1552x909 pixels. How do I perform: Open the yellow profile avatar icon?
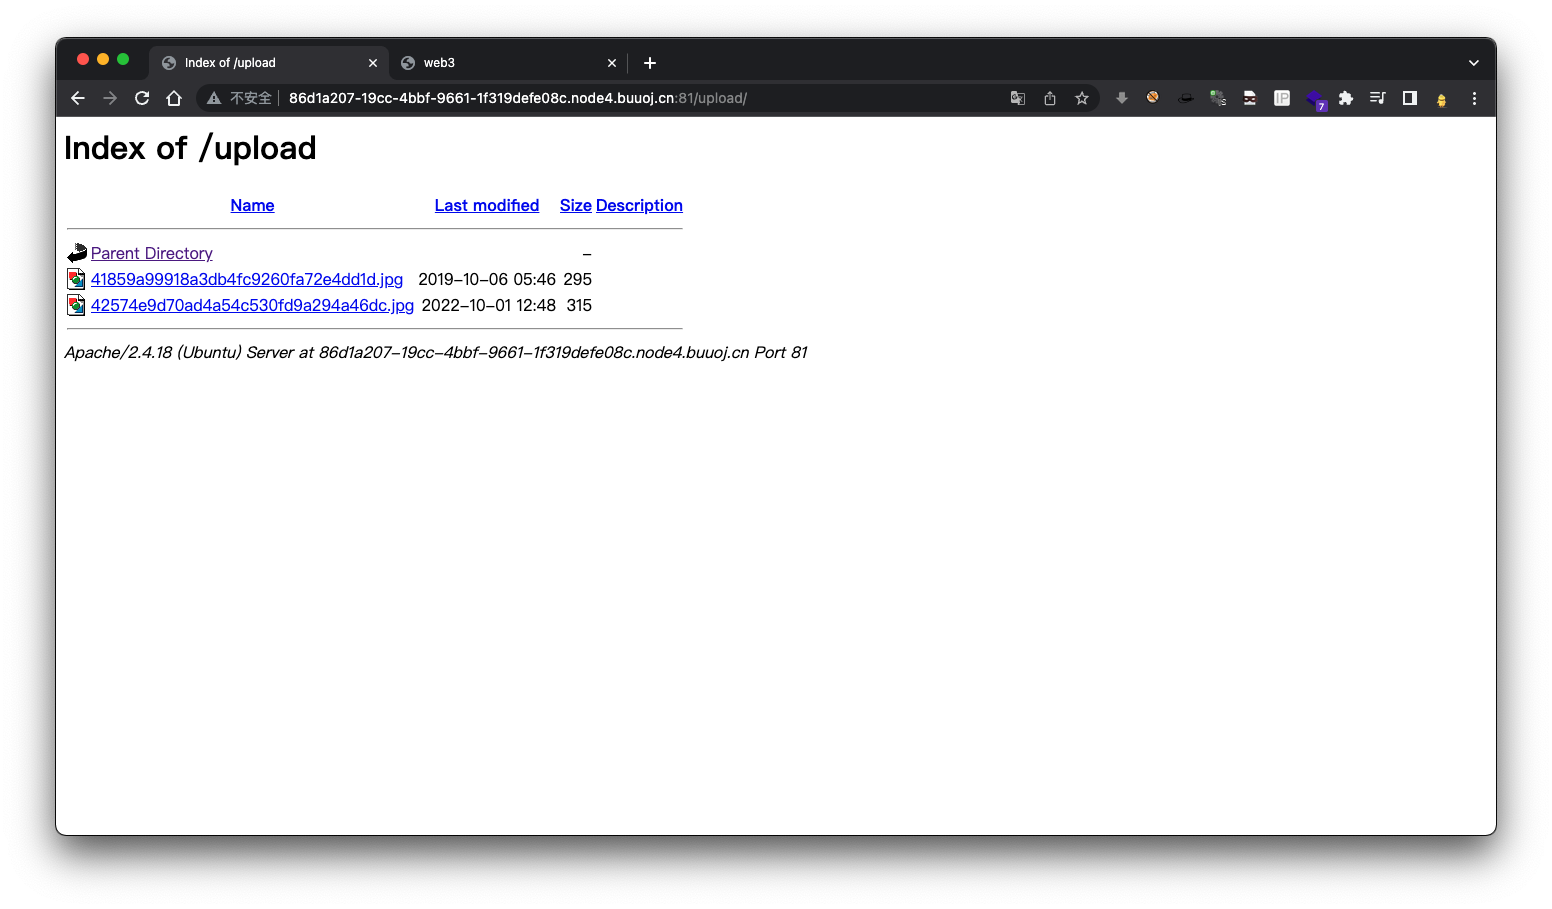coord(1442,99)
